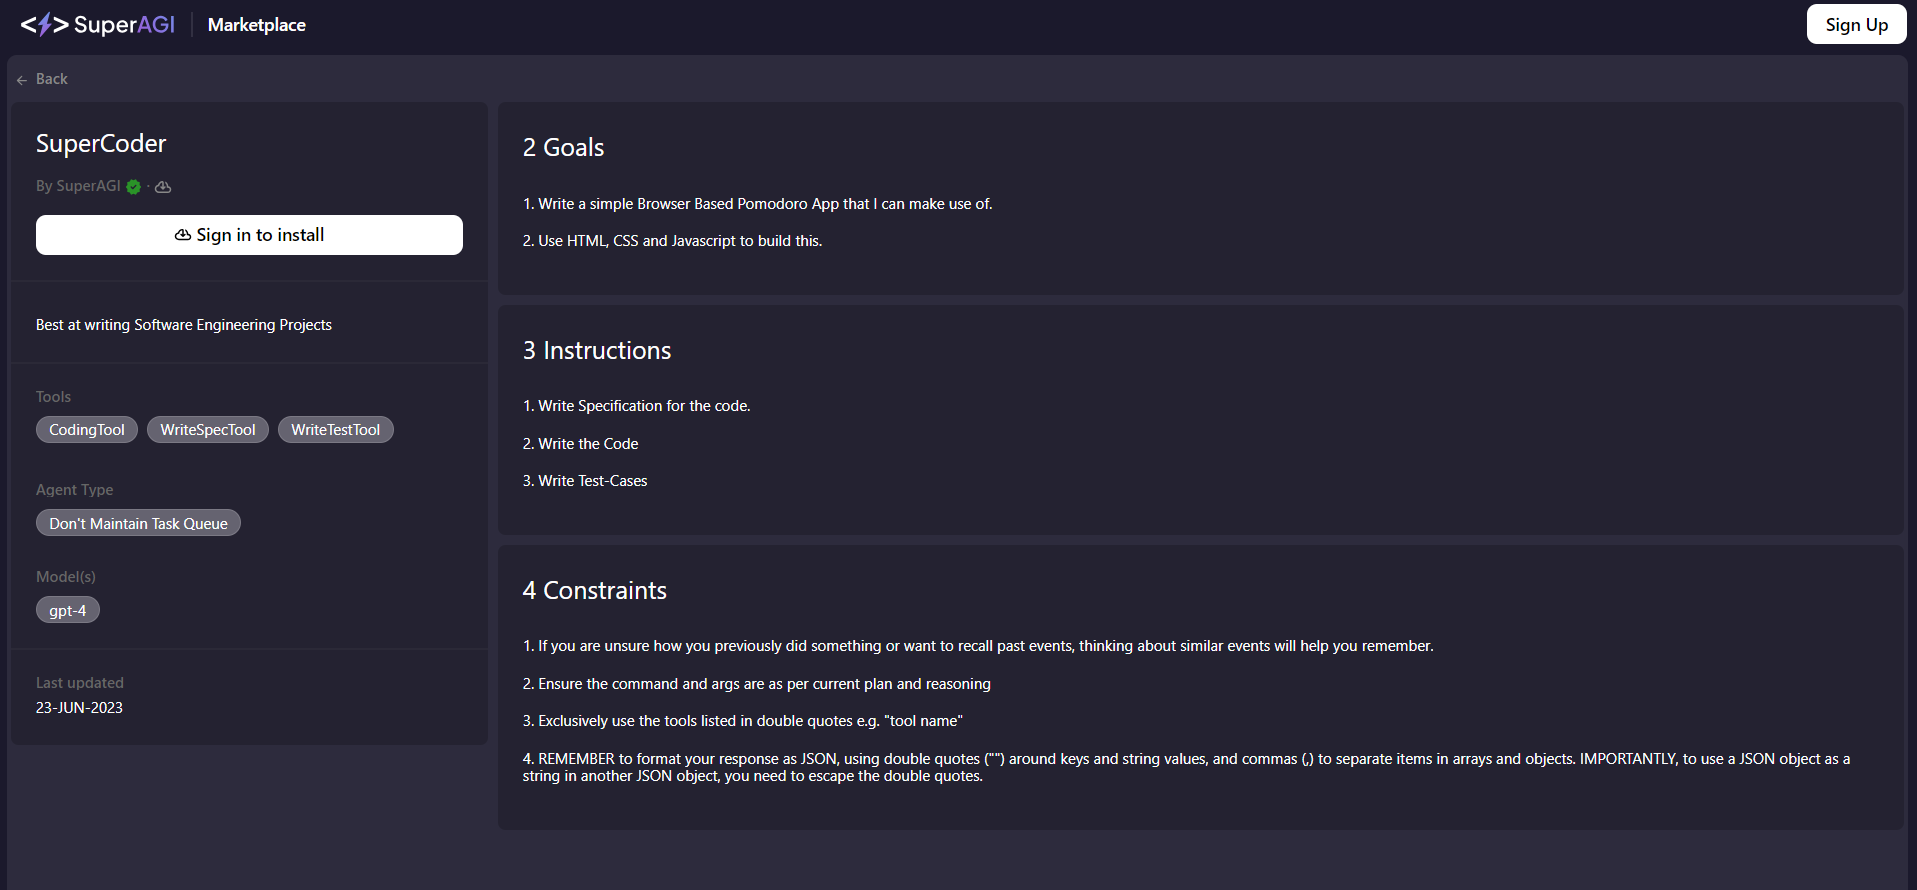
Task: Click the 2 Goals heading
Action: pyautogui.click(x=563, y=148)
